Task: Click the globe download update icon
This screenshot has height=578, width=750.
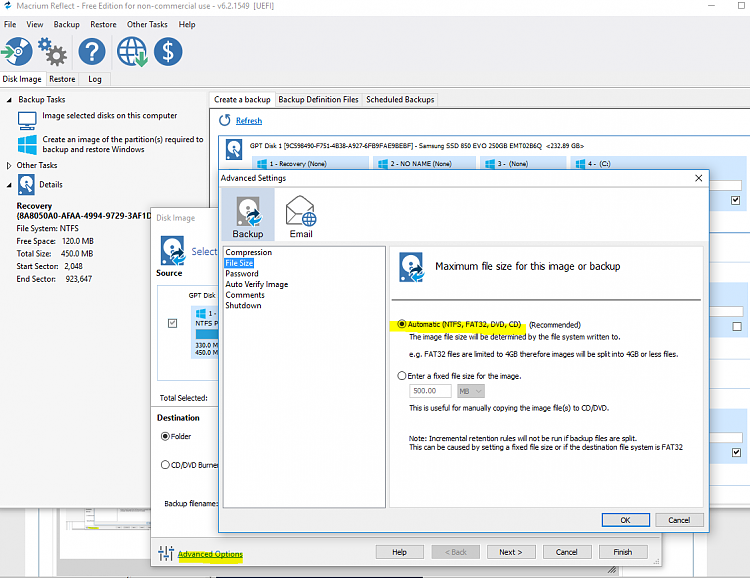Action: point(132,52)
